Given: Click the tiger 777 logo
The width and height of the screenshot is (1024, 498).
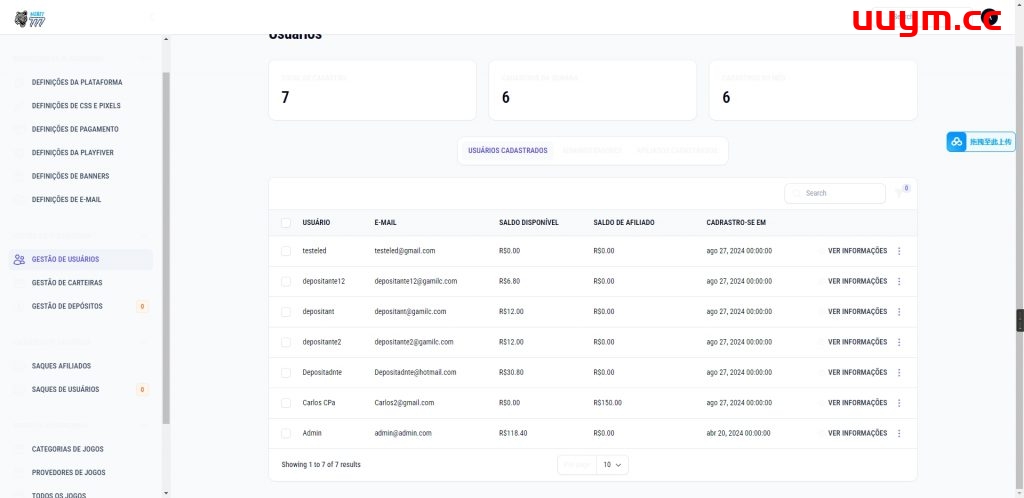Looking at the screenshot, I should [31, 17].
